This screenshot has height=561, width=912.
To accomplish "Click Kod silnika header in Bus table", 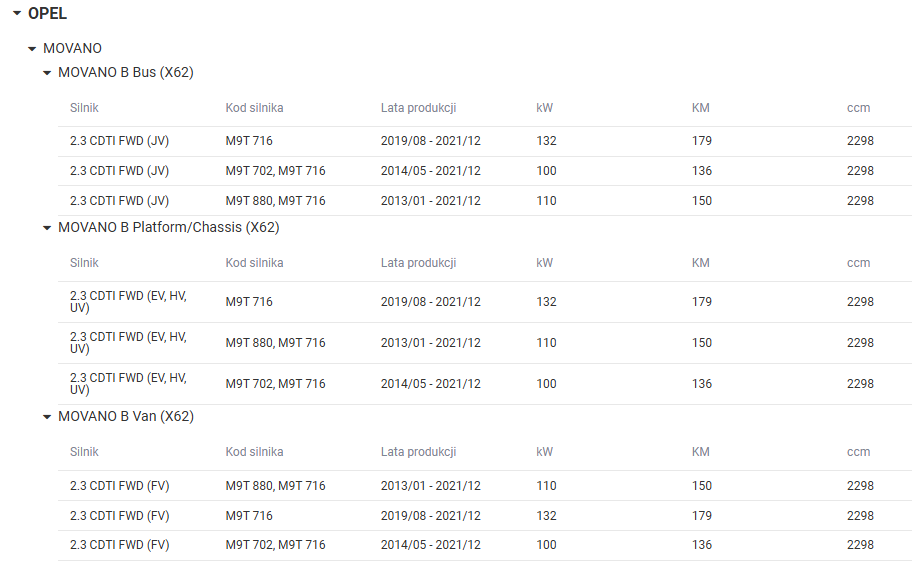I will 254,108.
